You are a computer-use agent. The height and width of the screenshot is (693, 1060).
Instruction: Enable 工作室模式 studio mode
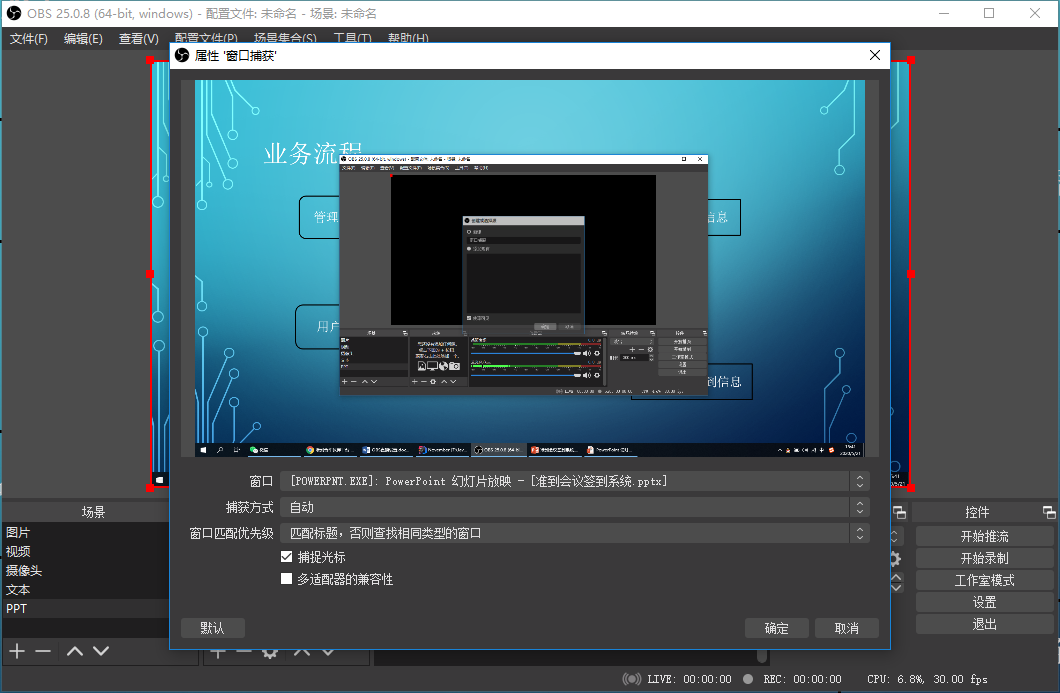(984, 580)
